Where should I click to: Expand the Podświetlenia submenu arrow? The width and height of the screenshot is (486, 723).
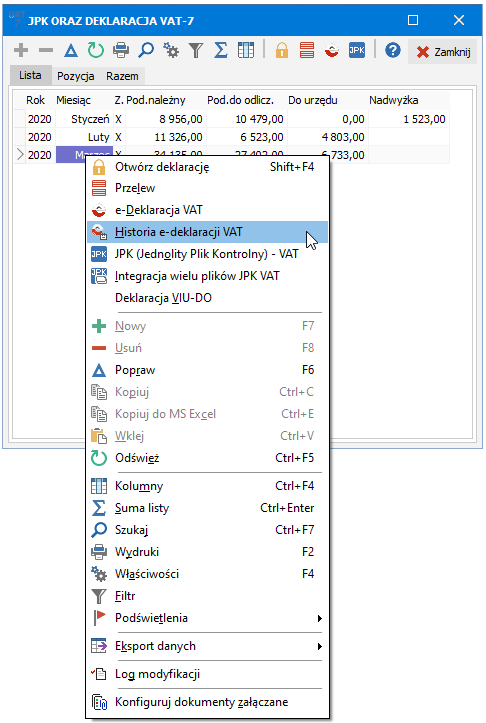[320, 618]
